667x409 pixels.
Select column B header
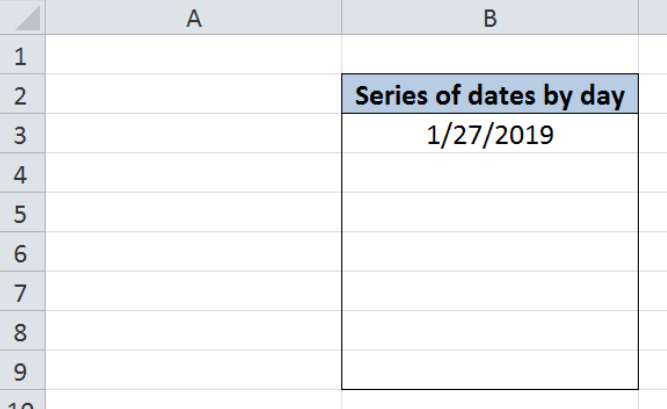[x=490, y=17]
